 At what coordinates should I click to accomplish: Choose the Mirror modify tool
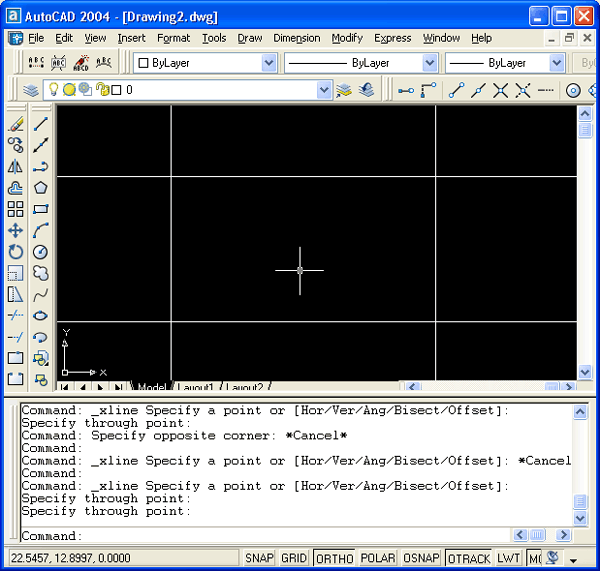15,167
